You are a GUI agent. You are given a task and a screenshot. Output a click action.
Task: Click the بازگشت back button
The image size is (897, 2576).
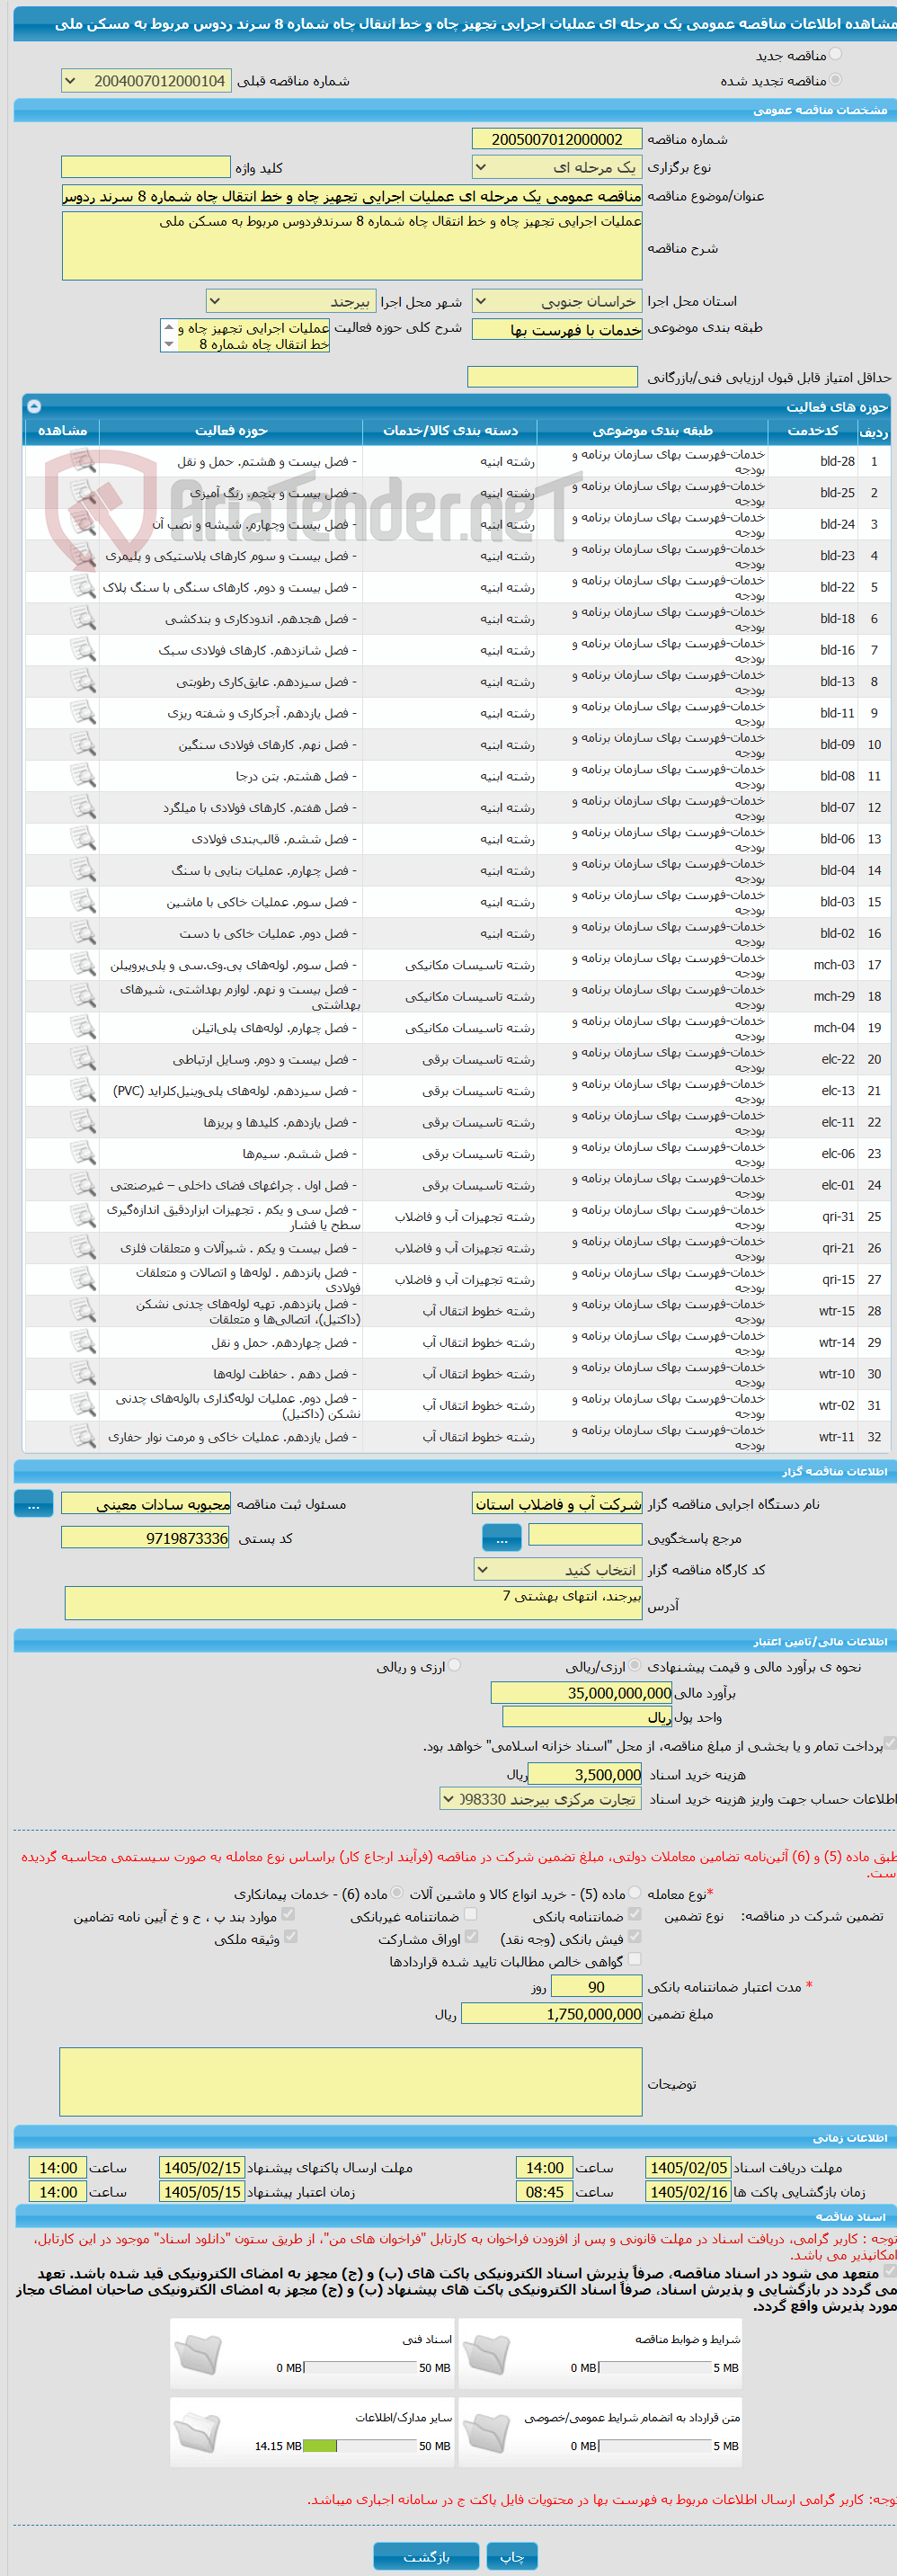click(426, 2556)
